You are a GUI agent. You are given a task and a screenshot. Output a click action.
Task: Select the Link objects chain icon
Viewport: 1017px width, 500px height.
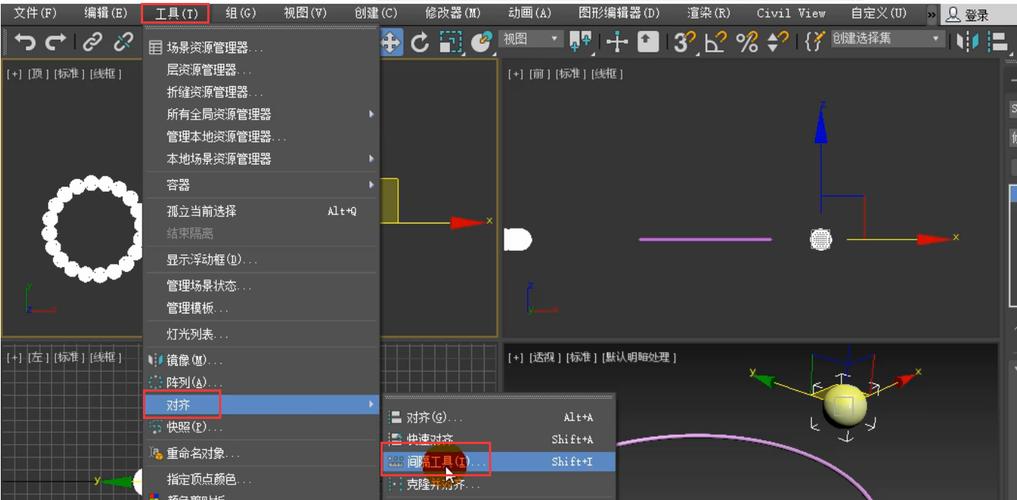click(92, 42)
